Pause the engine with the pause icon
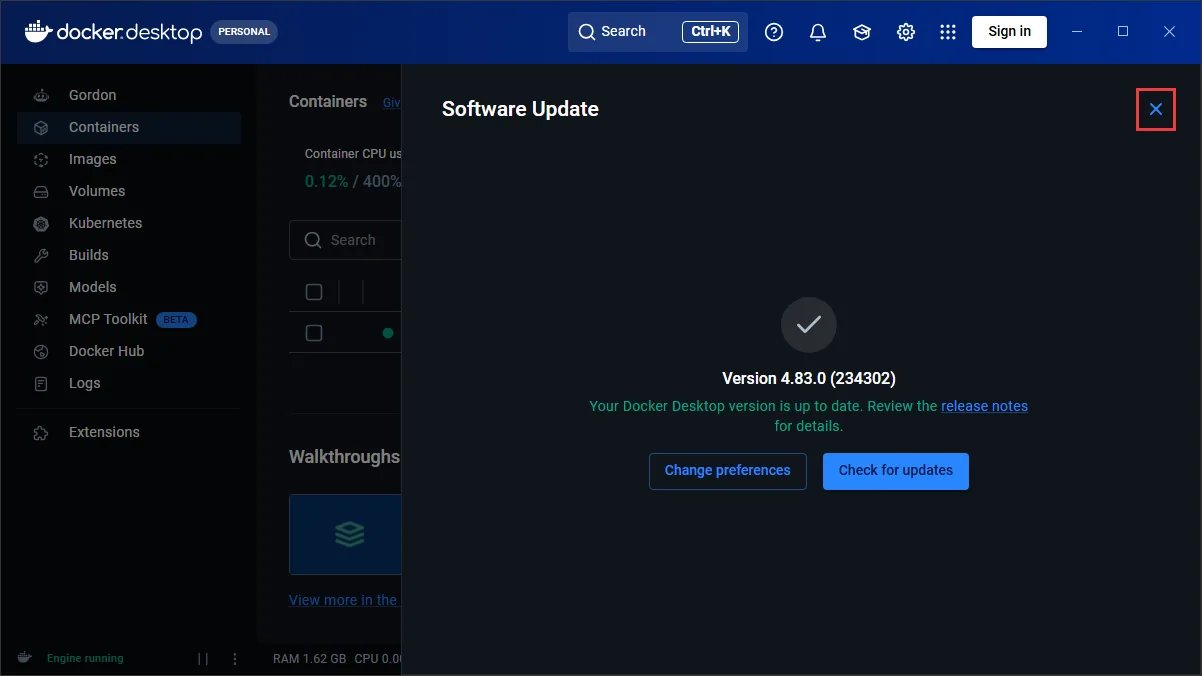 [203, 659]
